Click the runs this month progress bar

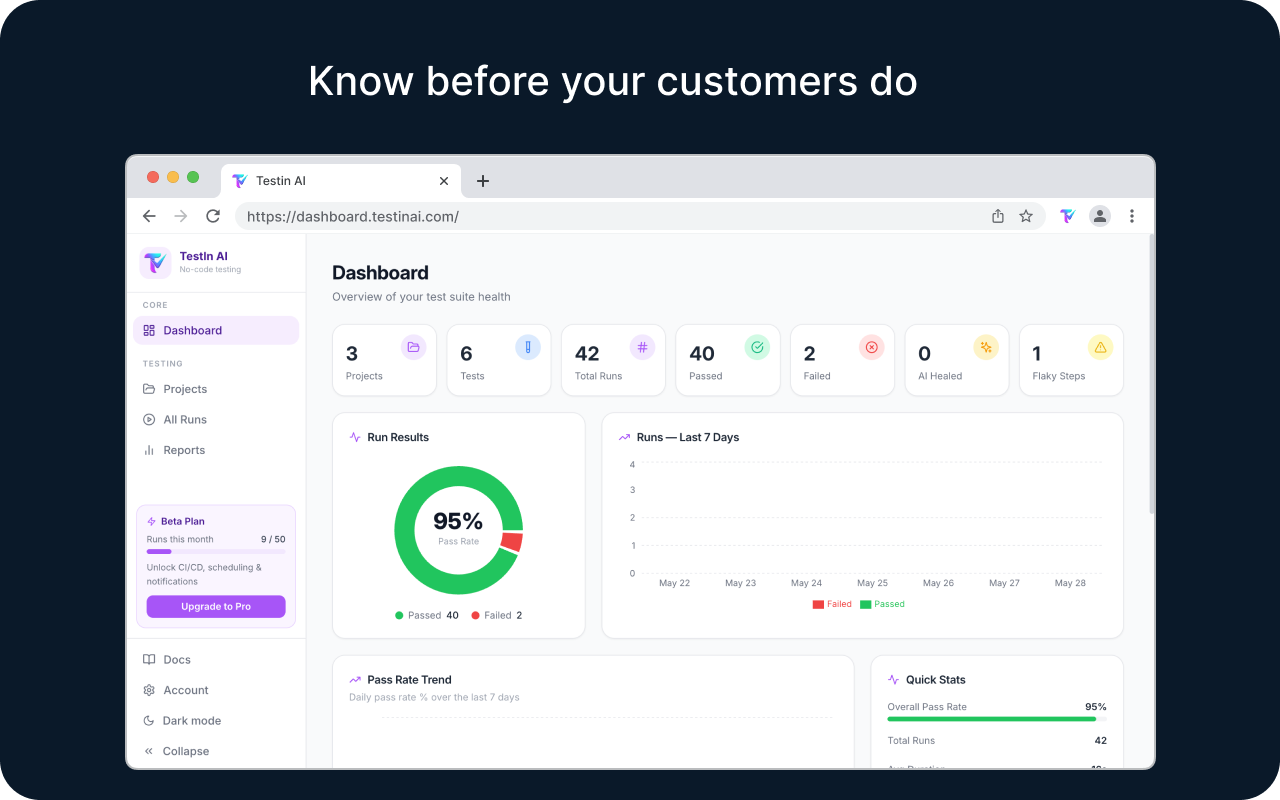tap(216, 551)
